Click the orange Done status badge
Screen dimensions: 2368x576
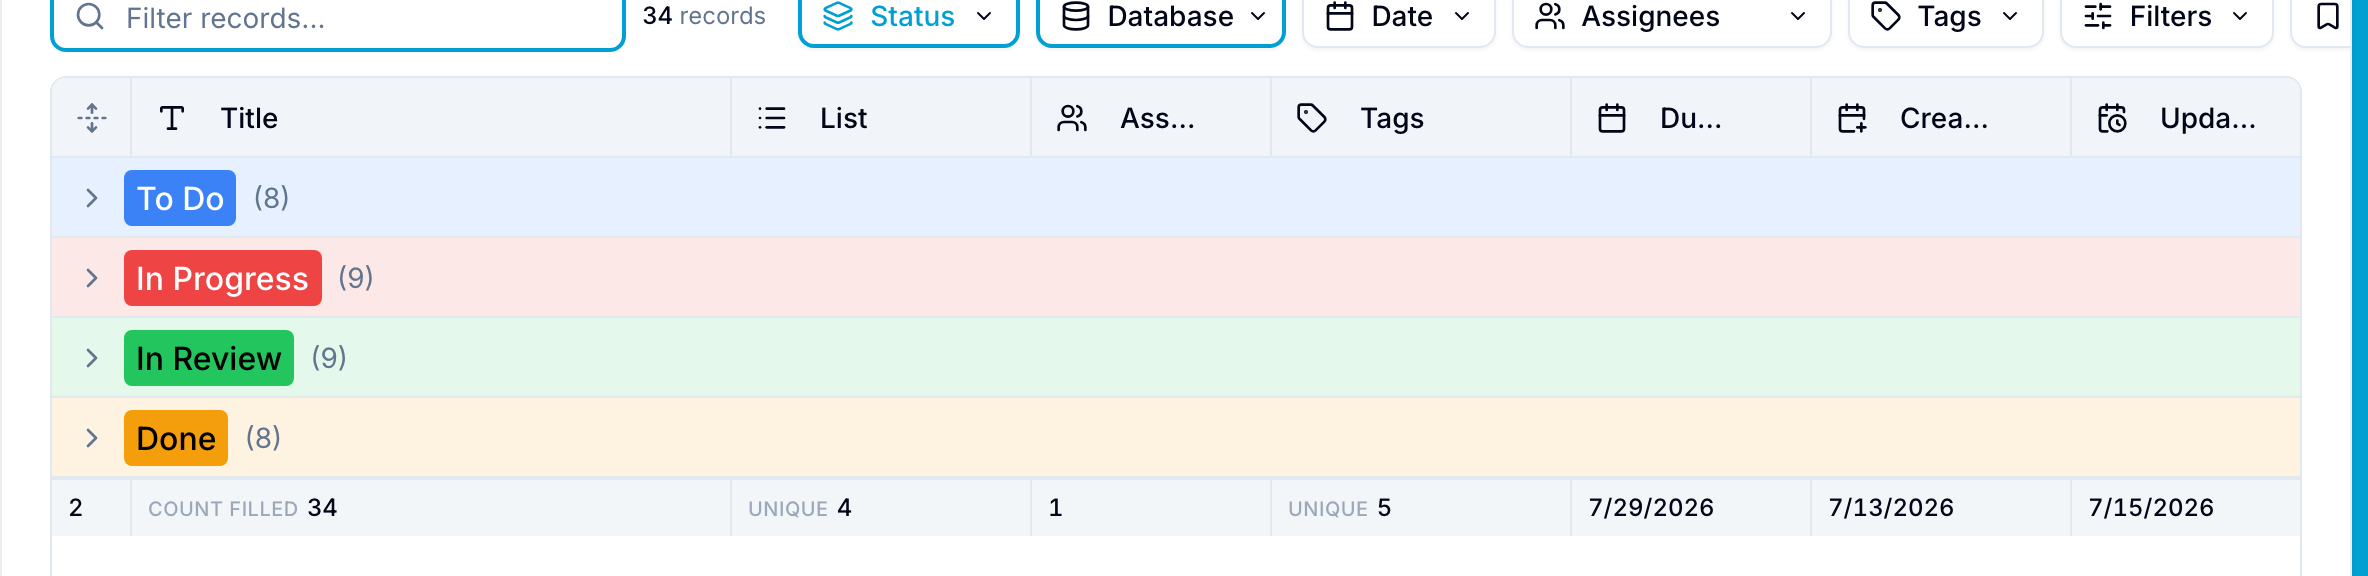point(176,438)
